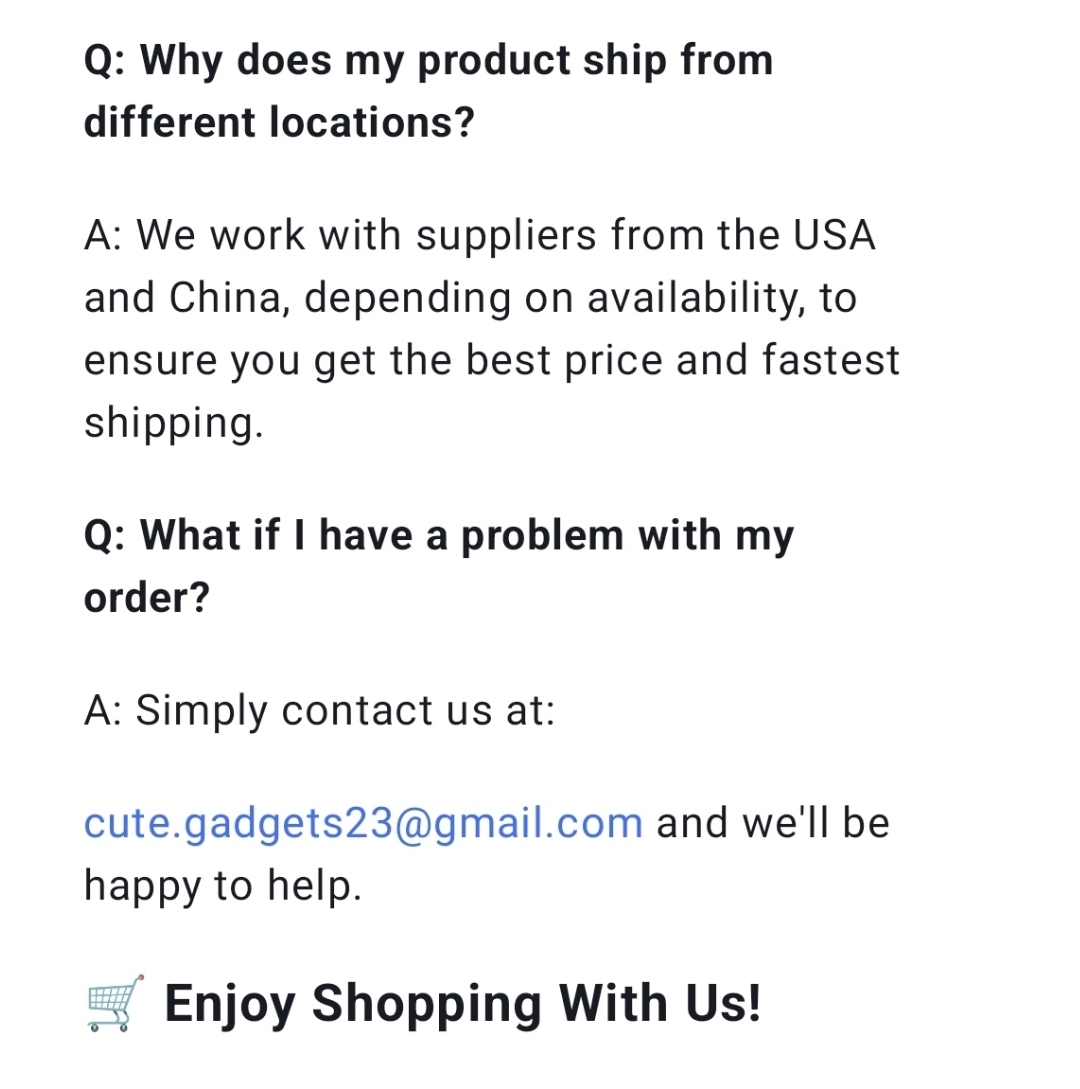The image size is (1080, 1089).
Task: Click the text 'happy to help.'
Action: 223,887
